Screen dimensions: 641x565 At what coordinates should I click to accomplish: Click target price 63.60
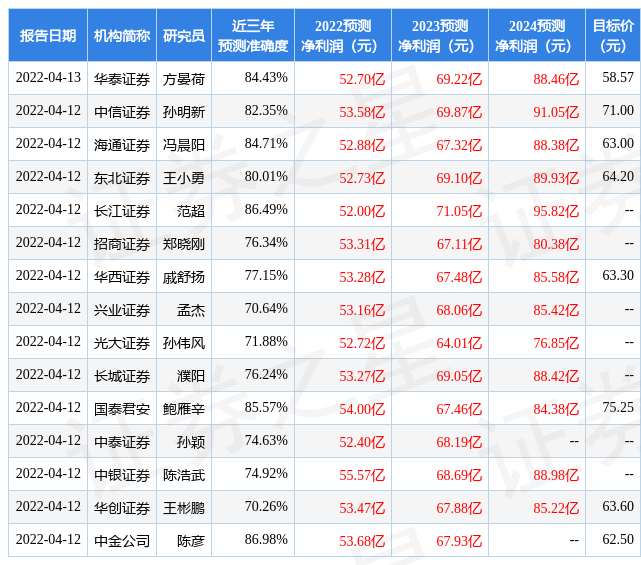tap(618, 507)
